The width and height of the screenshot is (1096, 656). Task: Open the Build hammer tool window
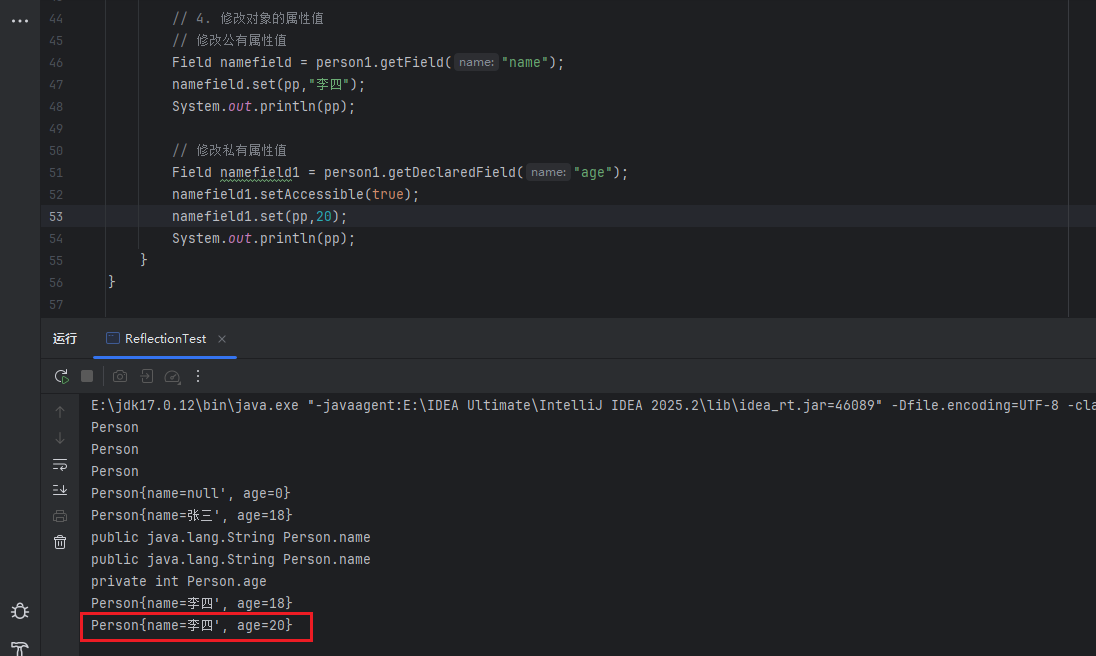pyautogui.click(x=19, y=648)
